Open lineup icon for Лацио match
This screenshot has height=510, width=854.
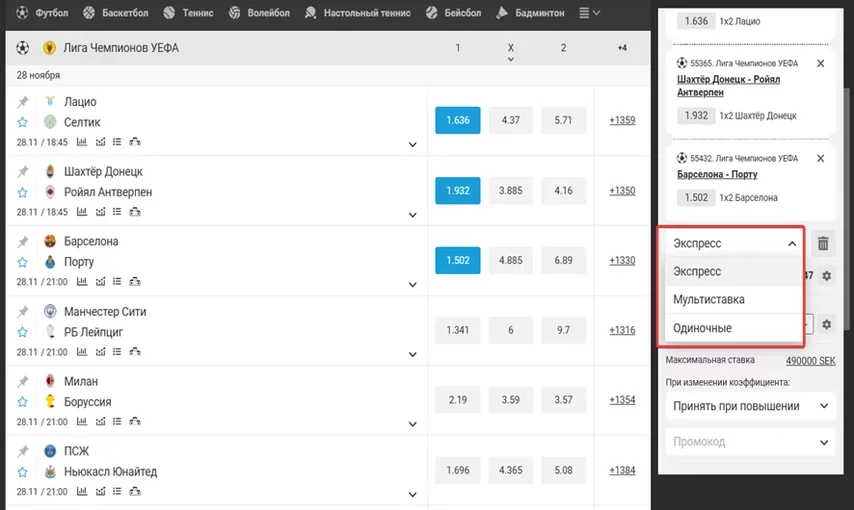[135, 142]
